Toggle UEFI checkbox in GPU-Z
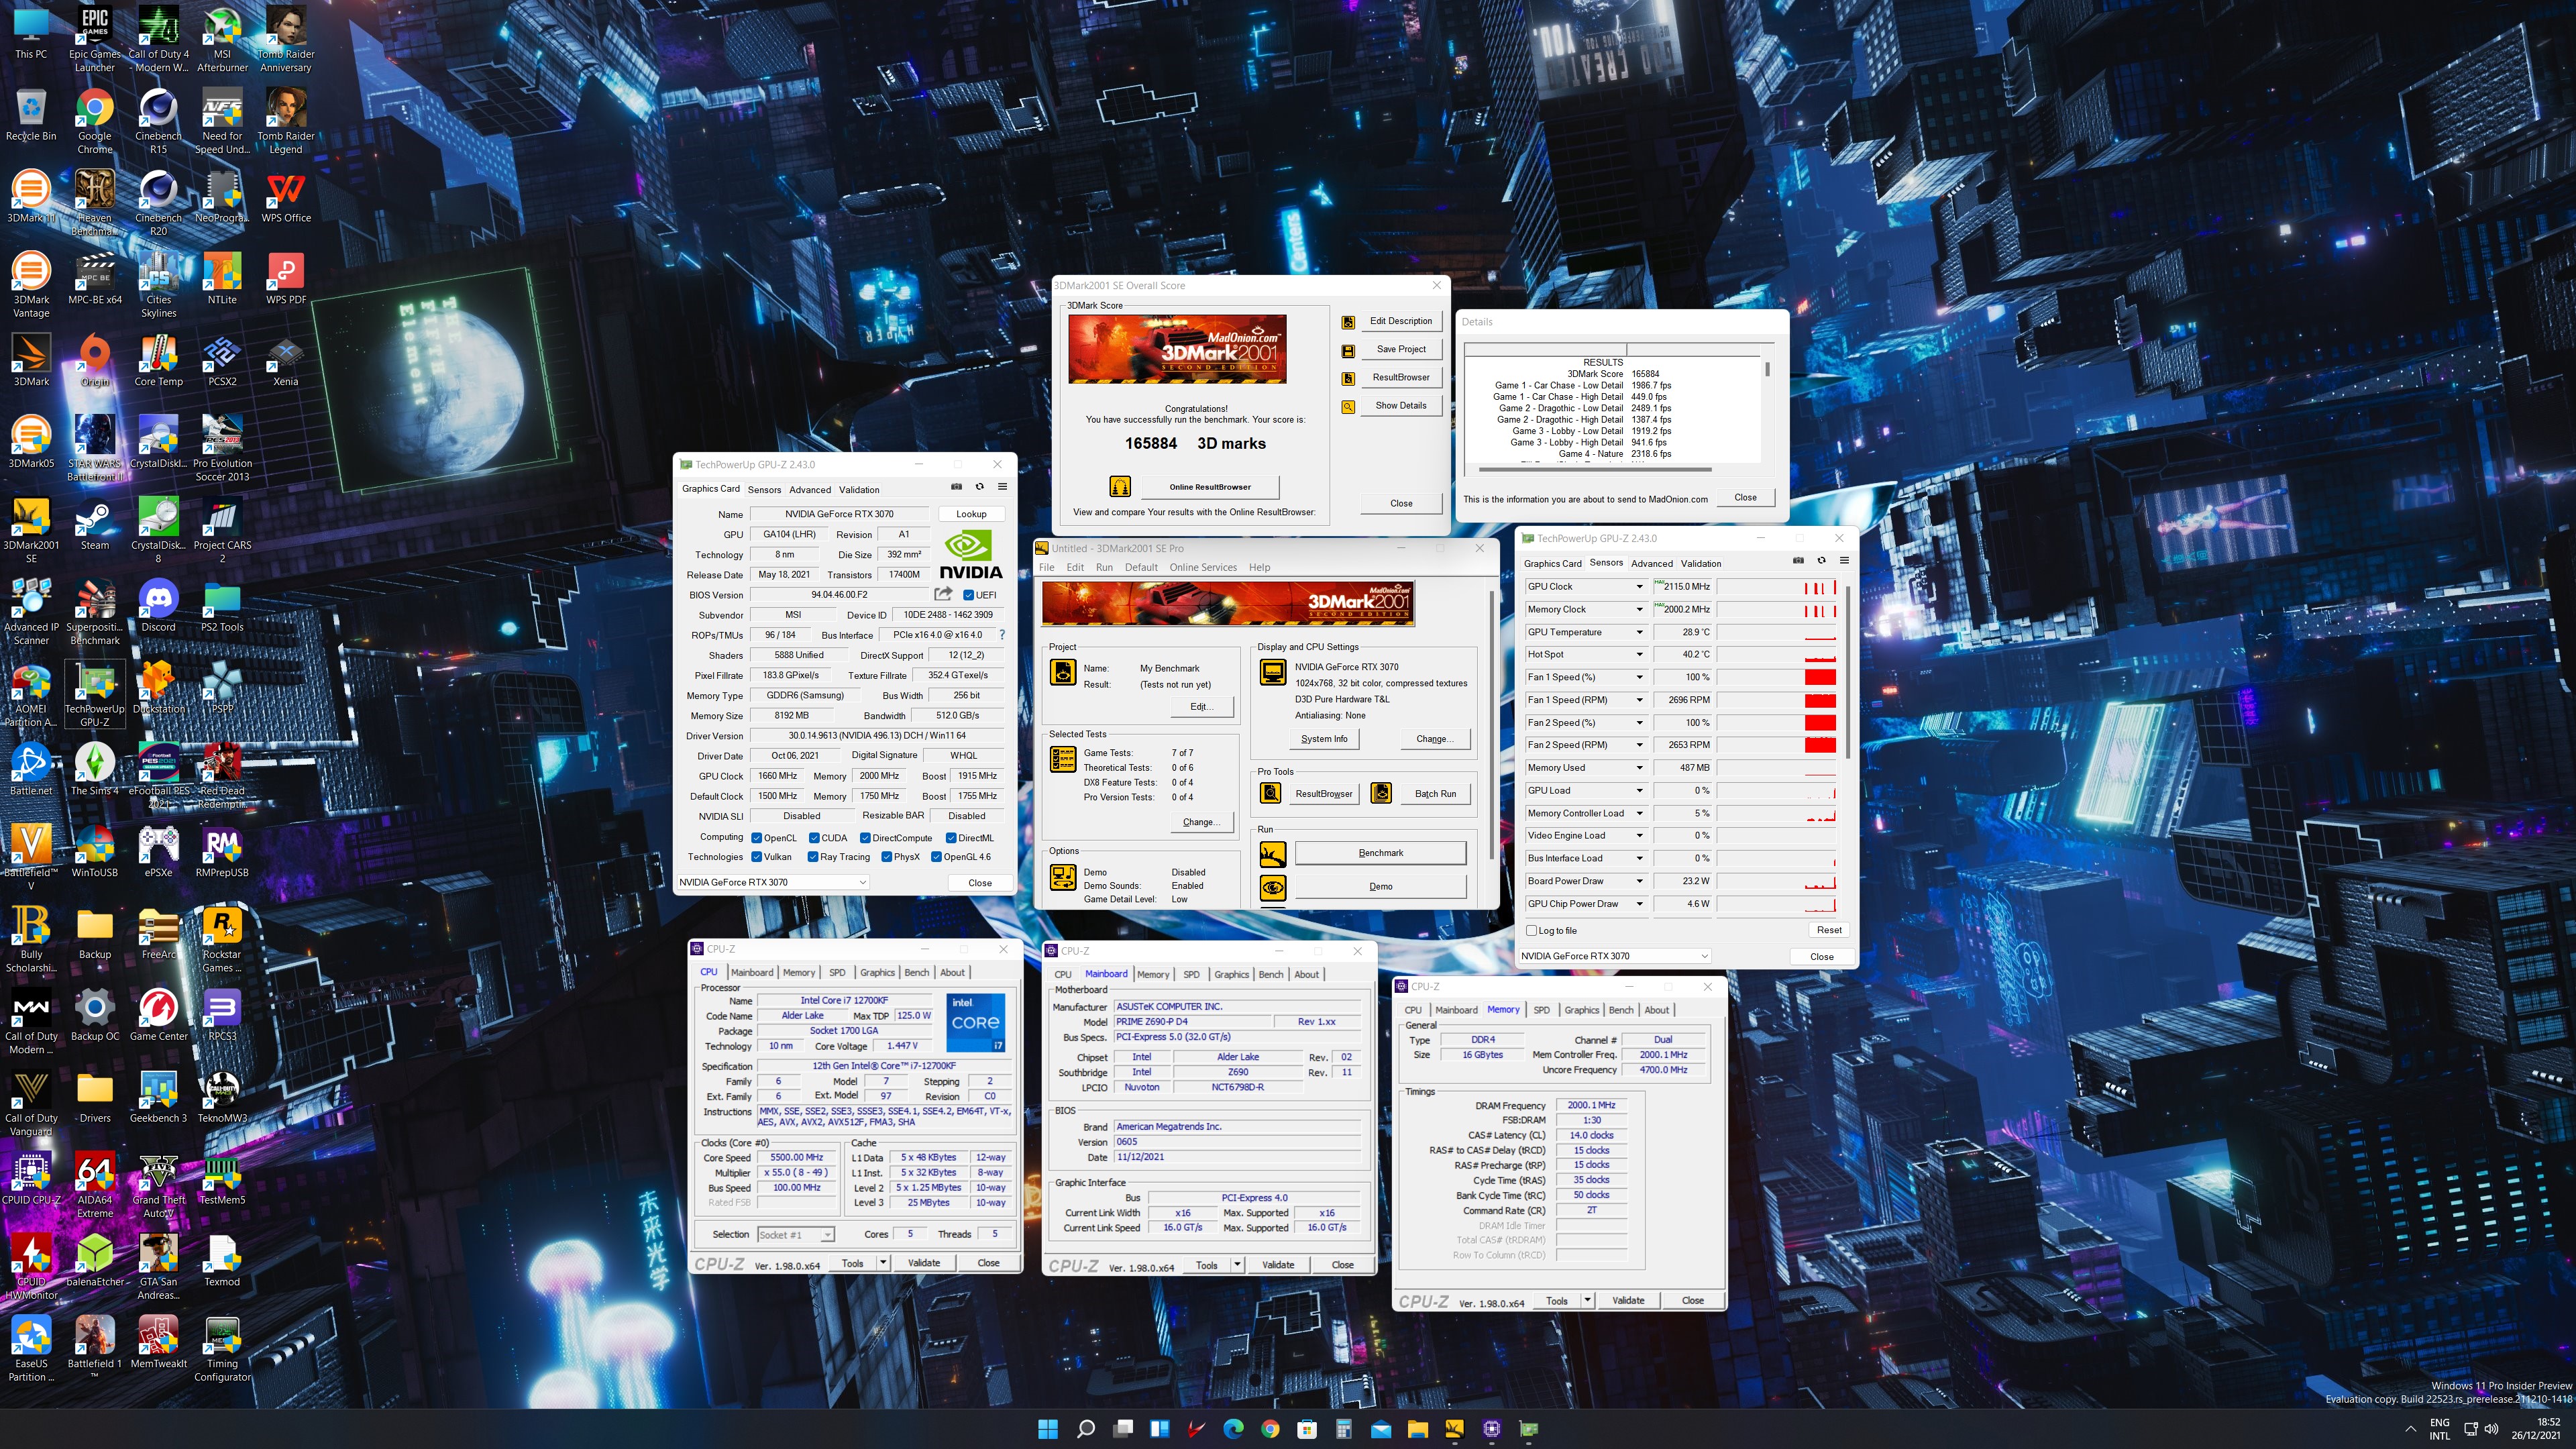The width and height of the screenshot is (2576, 1449). tap(967, 595)
